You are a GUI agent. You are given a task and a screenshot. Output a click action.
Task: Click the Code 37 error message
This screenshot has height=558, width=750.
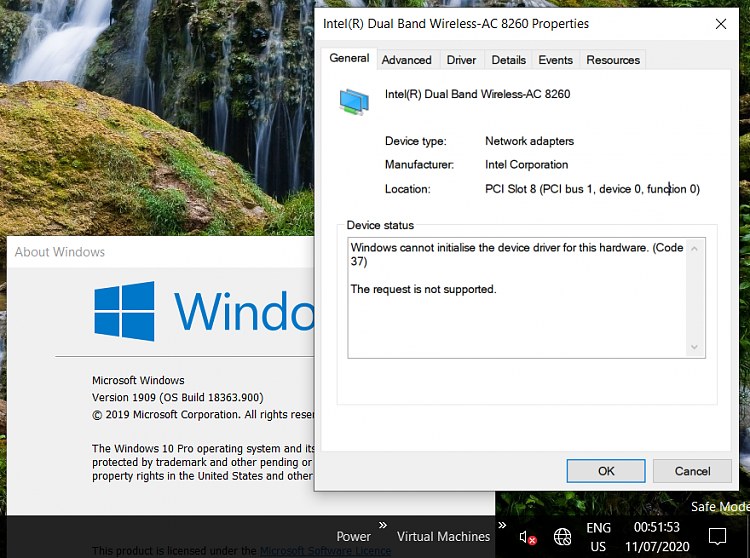517,254
